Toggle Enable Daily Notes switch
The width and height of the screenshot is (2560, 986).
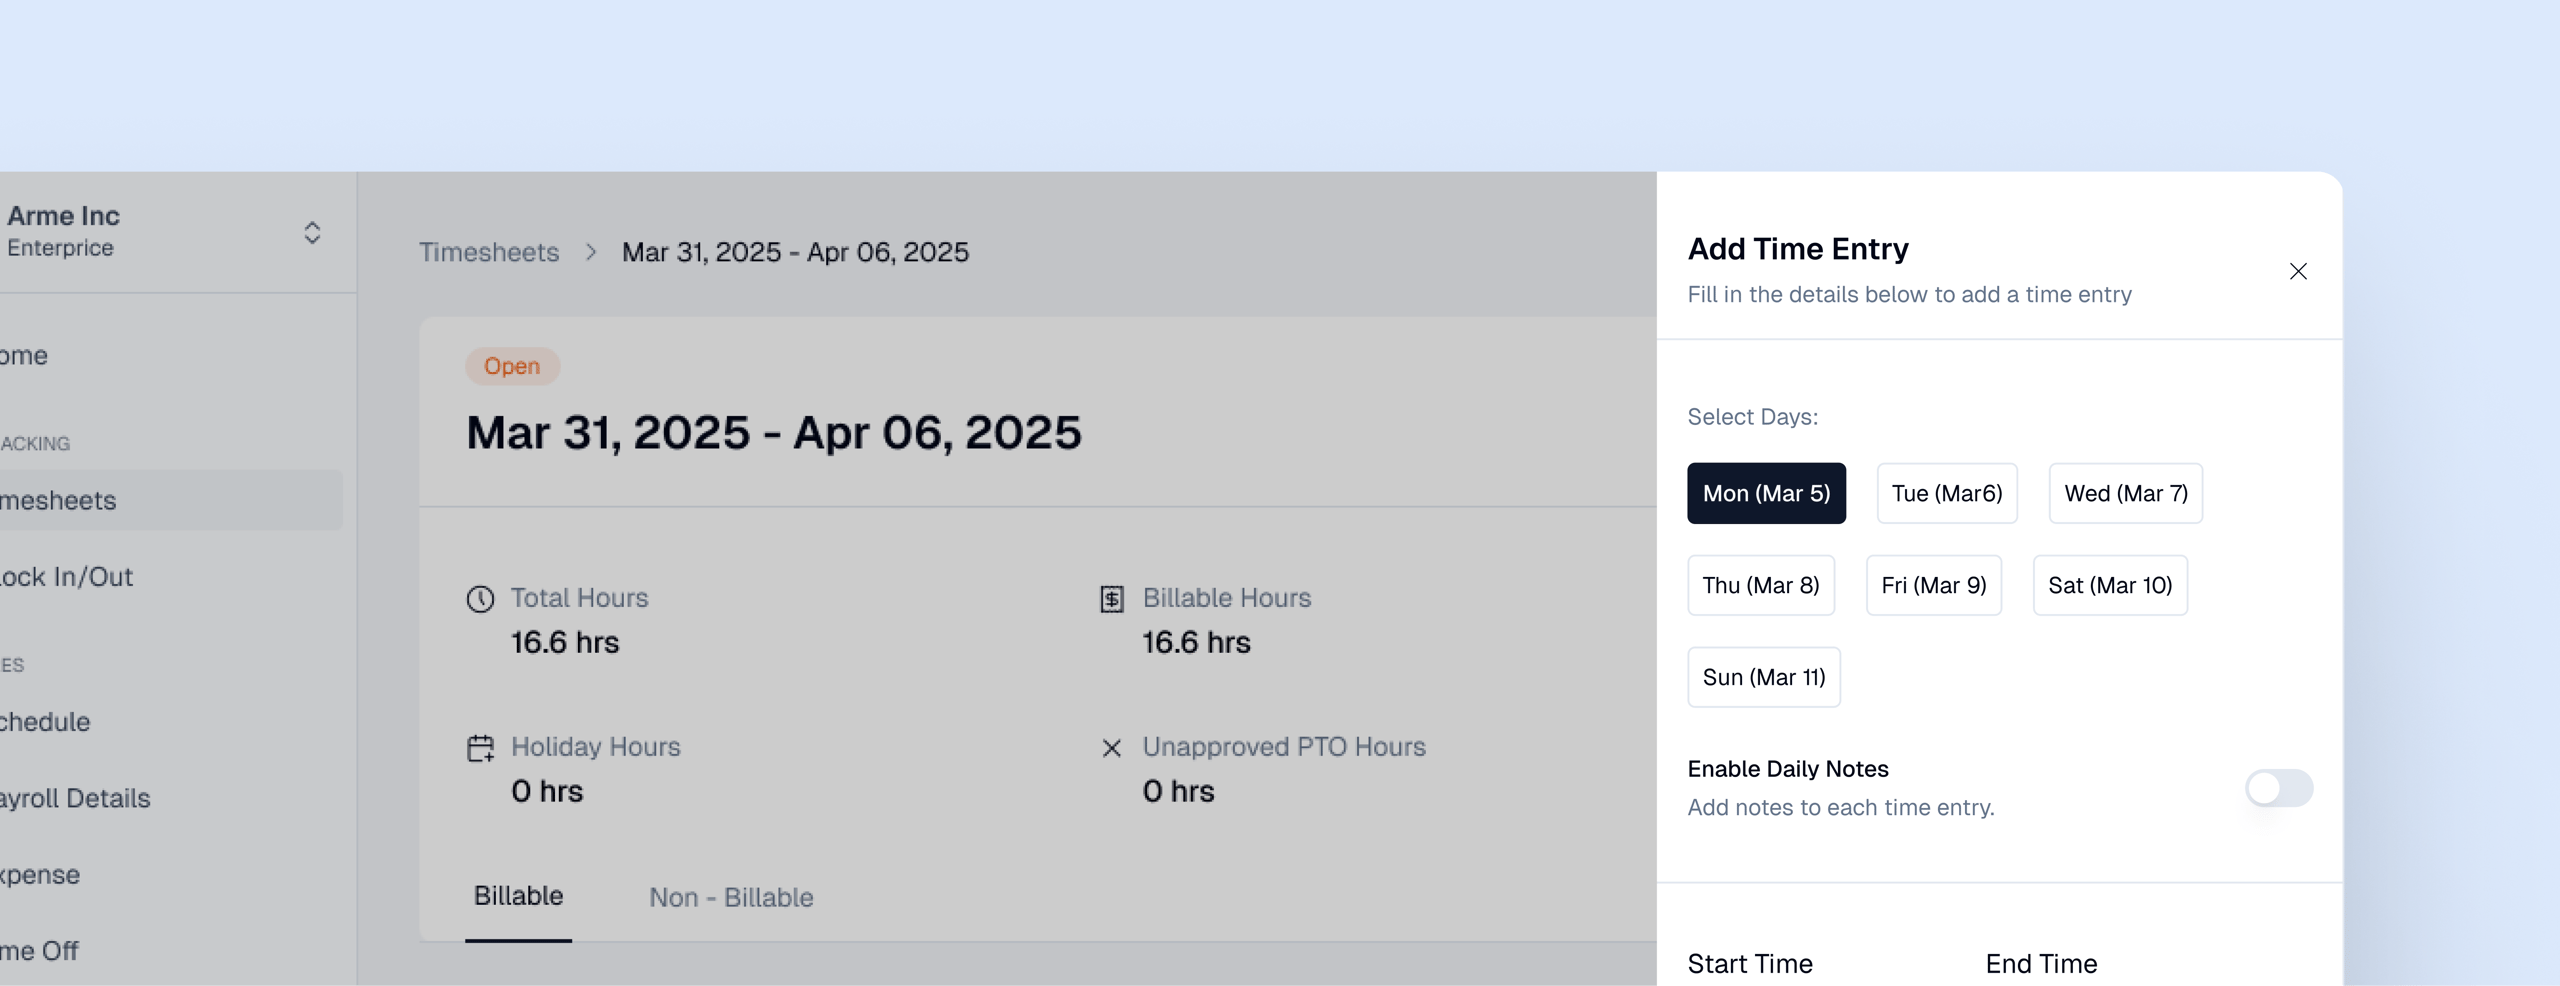click(2278, 788)
